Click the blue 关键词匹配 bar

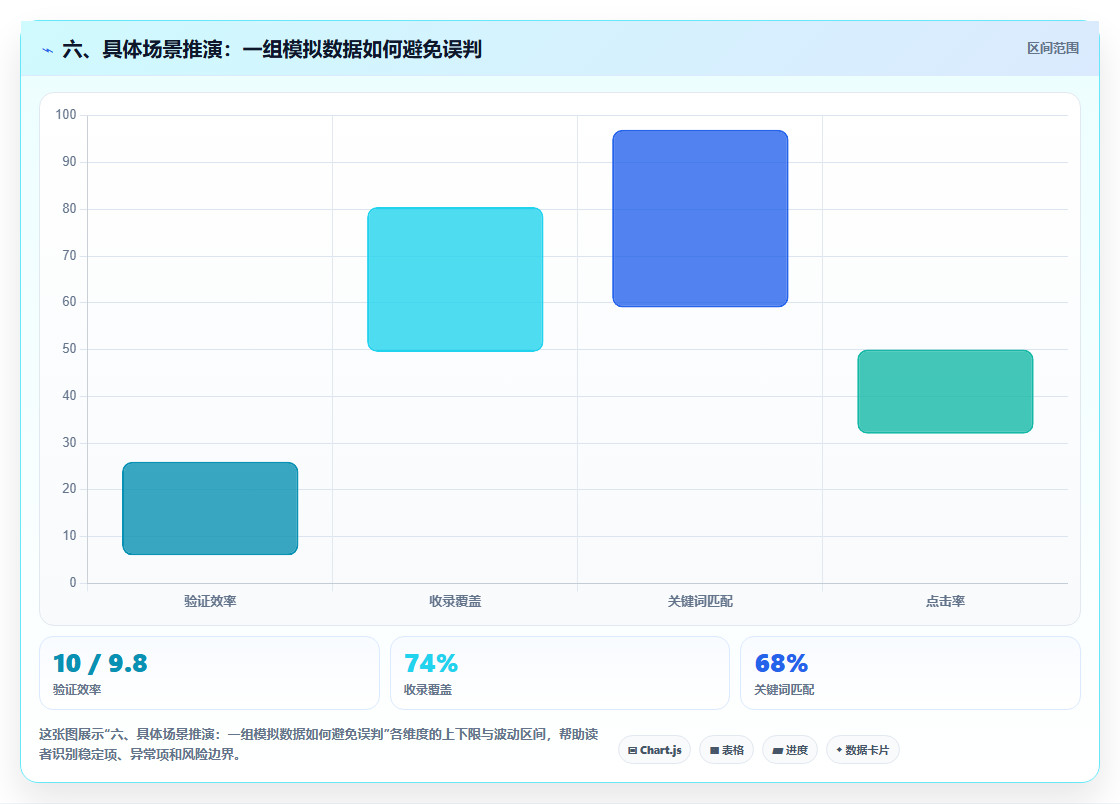click(700, 218)
